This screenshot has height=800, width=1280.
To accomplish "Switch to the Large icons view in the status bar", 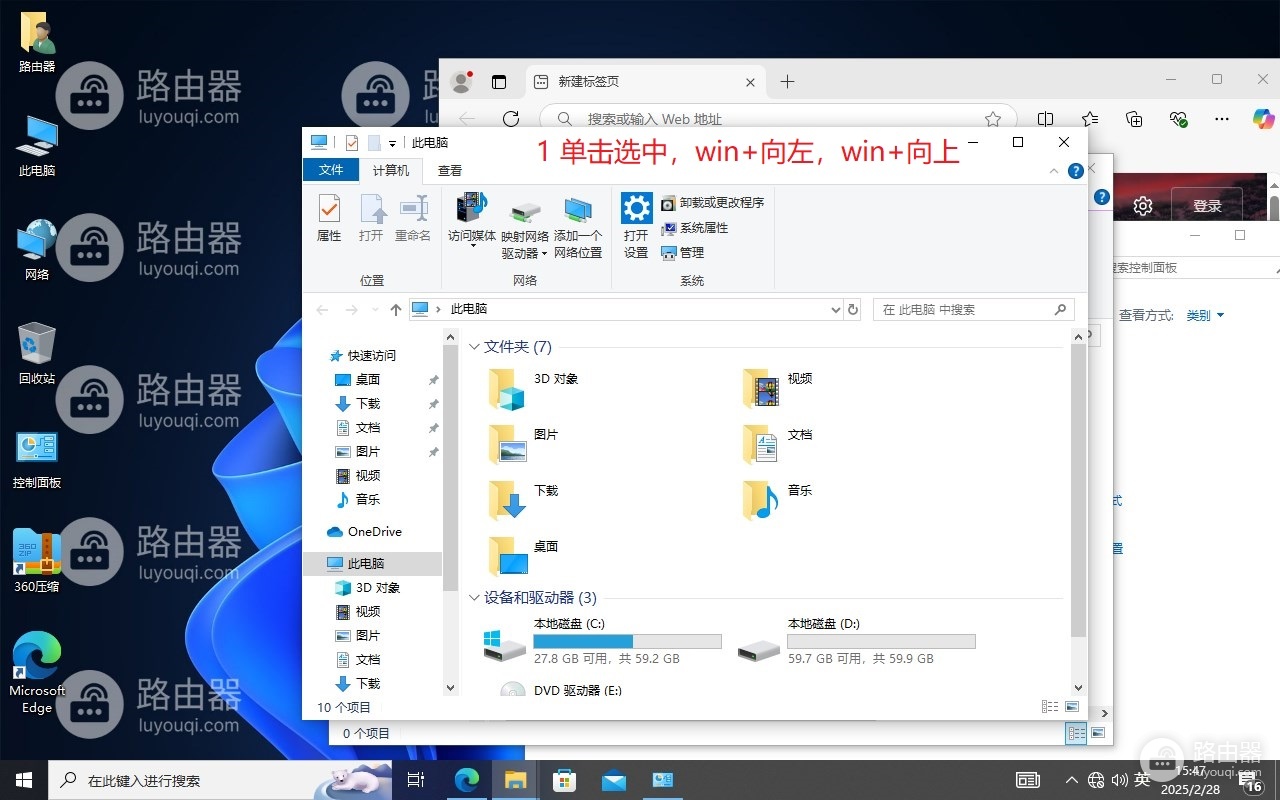I will [x=1072, y=707].
